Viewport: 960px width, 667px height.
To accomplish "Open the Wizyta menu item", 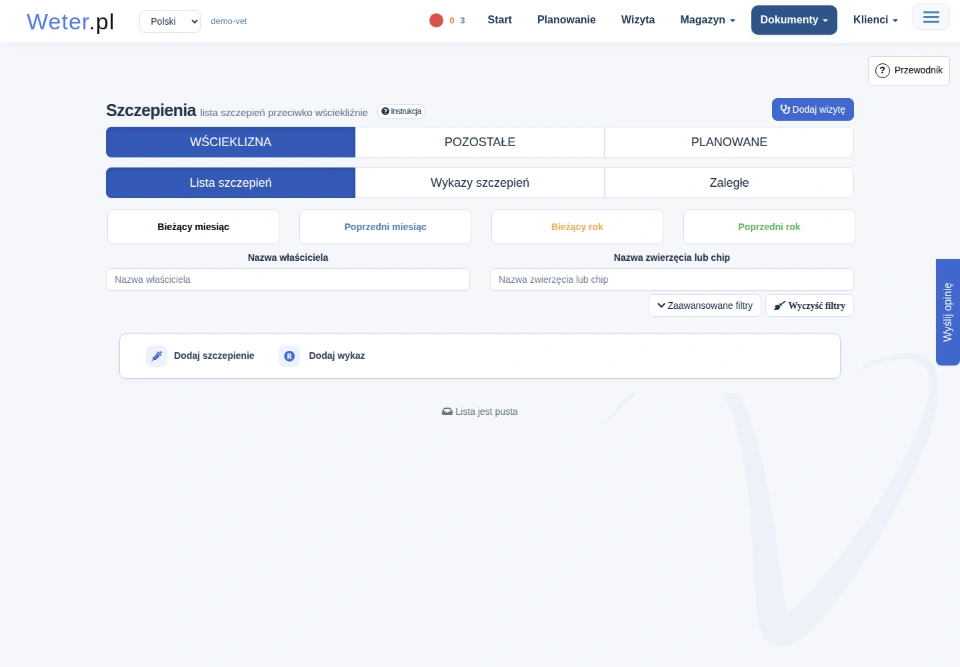I will pos(638,20).
